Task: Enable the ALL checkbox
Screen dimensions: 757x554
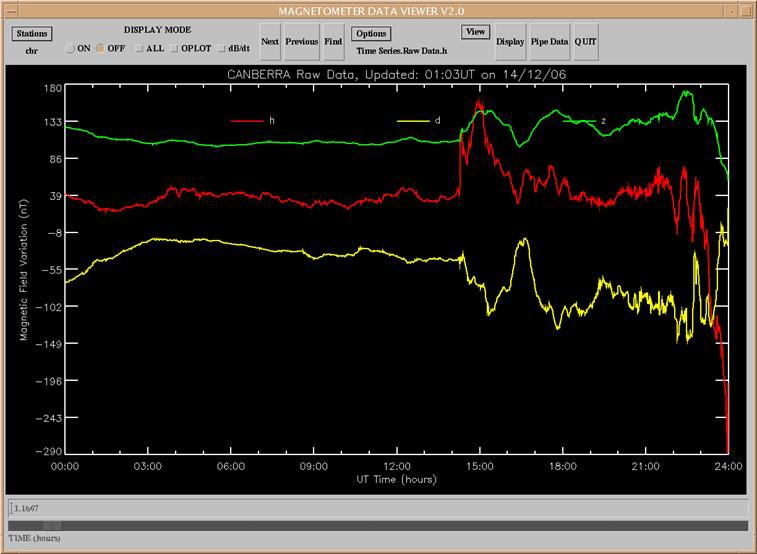Action: coord(139,48)
